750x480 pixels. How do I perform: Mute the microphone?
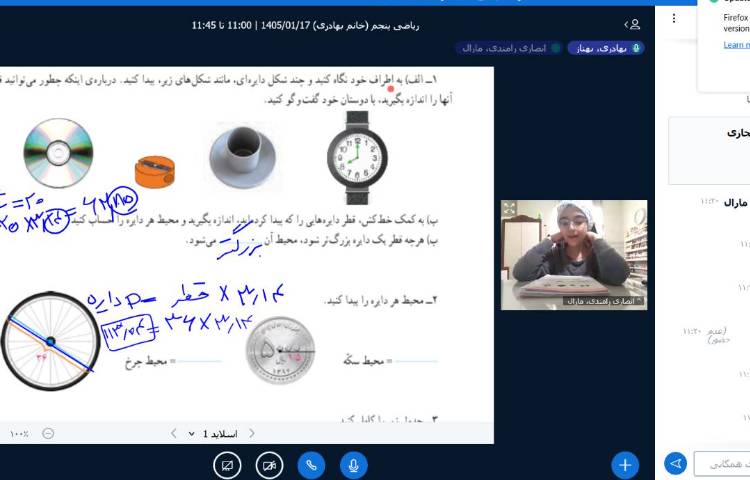(x=354, y=465)
